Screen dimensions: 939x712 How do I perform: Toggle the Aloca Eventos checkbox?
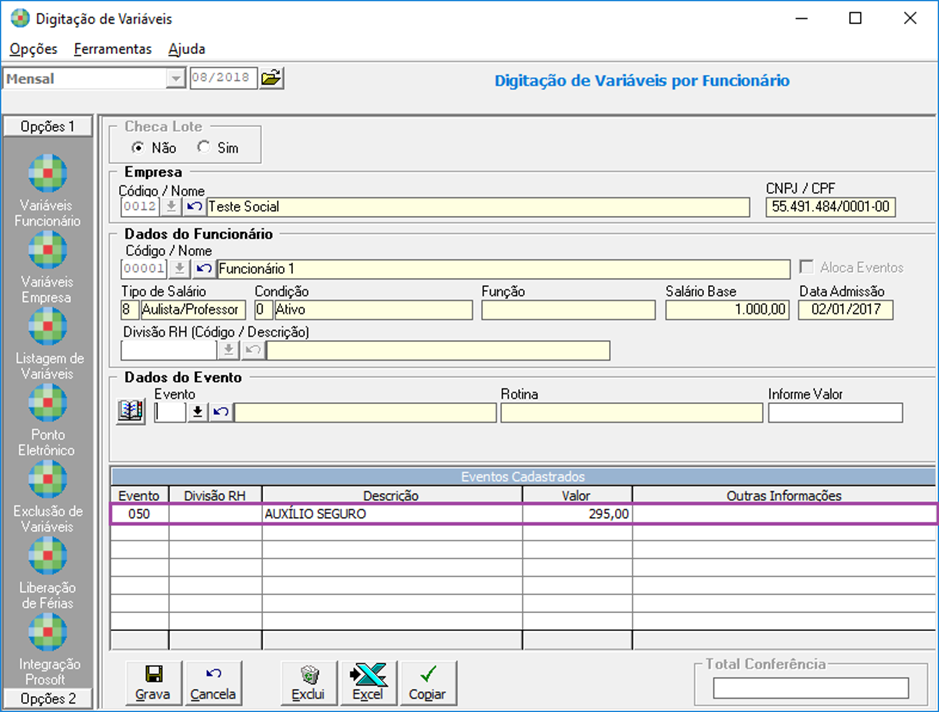coord(807,267)
